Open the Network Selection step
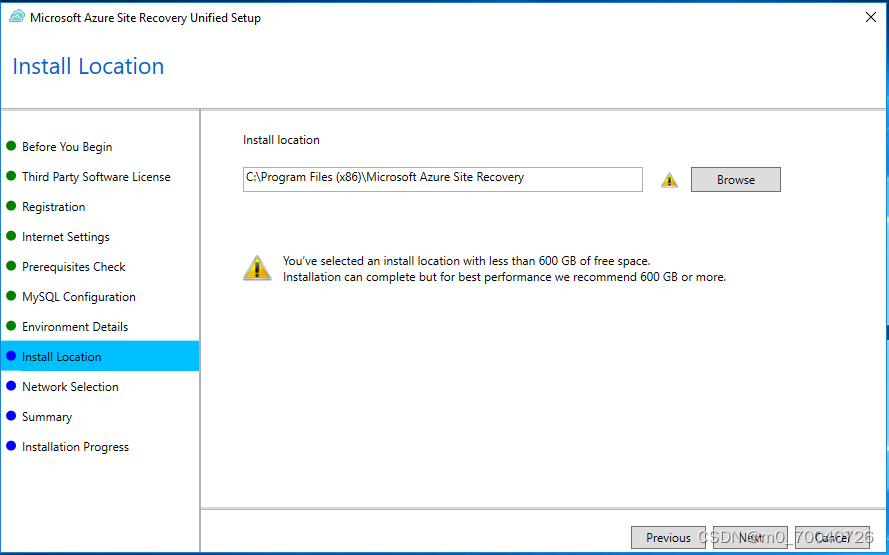889x555 pixels. (70, 387)
